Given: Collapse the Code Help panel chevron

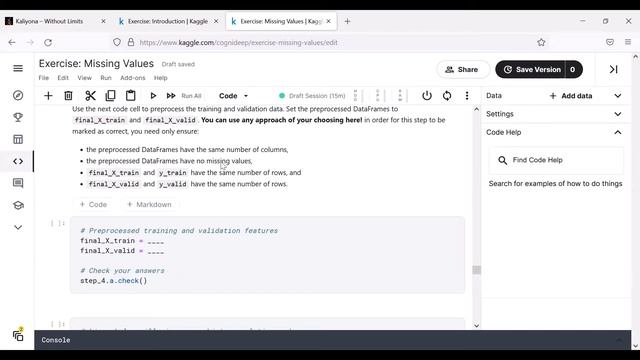Looking at the screenshot, I should (618, 132).
